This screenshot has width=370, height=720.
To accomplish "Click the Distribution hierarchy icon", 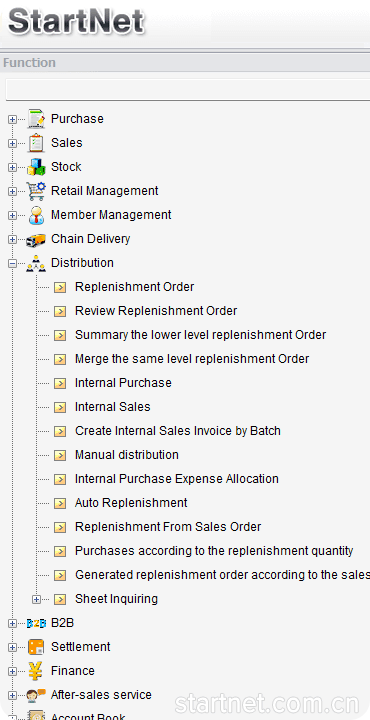I will (x=36, y=264).
